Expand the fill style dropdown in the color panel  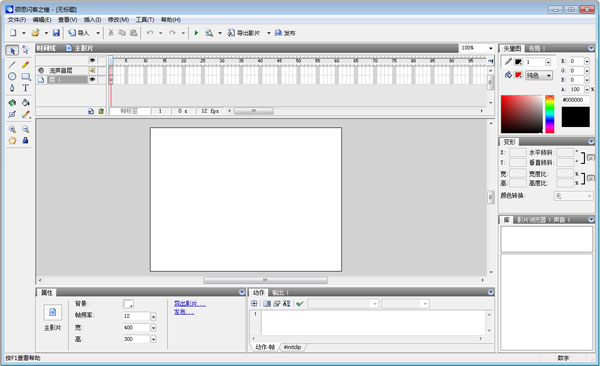click(539, 75)
